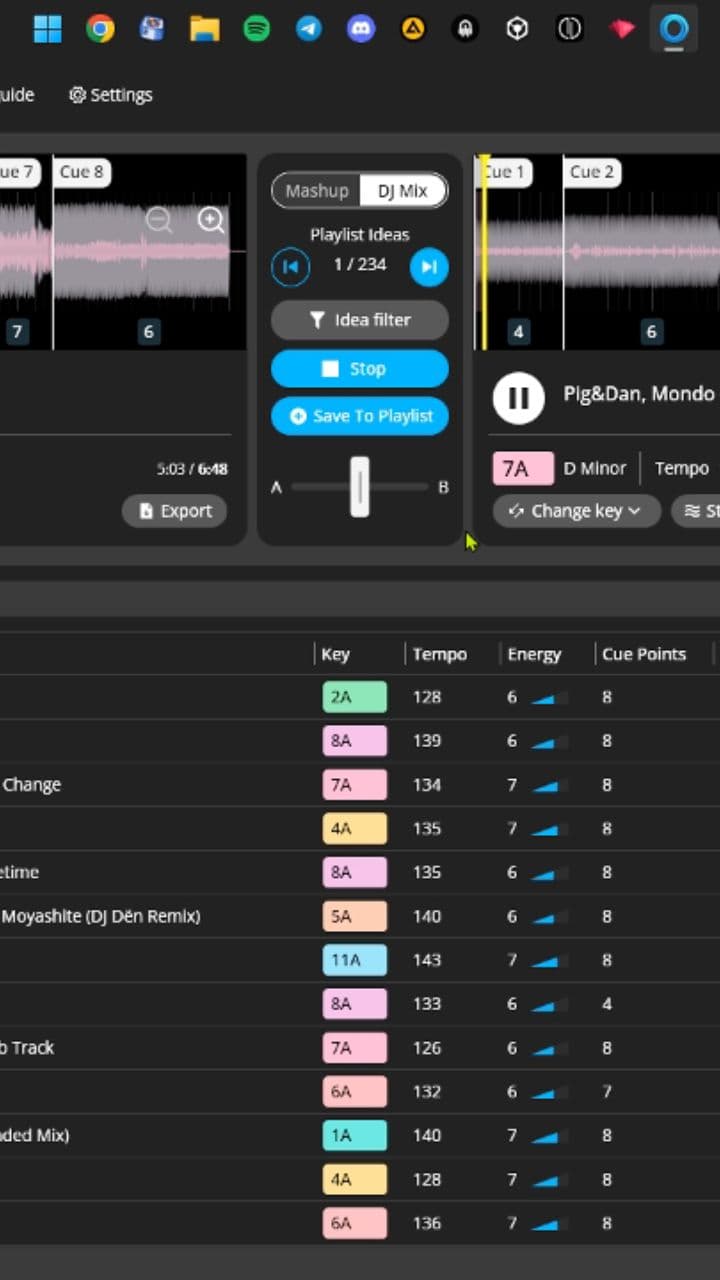The width and height of the screenshot is (720, 1280).
Task: Click the 11A key tag in the list
Action: (354, 960)
